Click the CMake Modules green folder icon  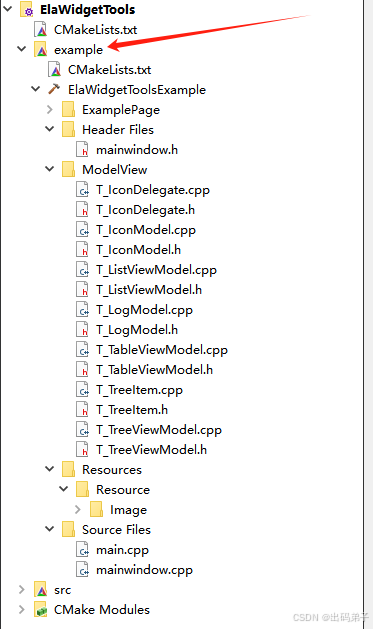[x=41, y=610]
